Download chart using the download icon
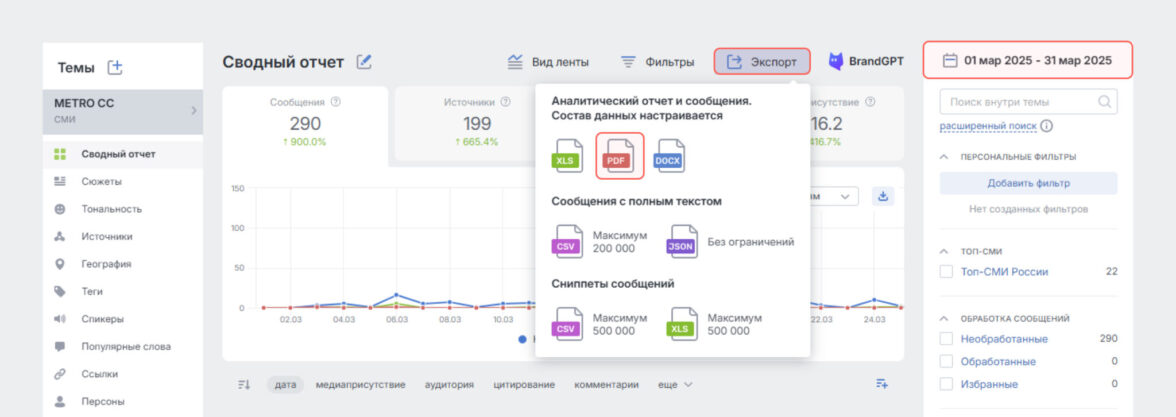The width and height of the screenshot is (1176, 417). (883, 196)
